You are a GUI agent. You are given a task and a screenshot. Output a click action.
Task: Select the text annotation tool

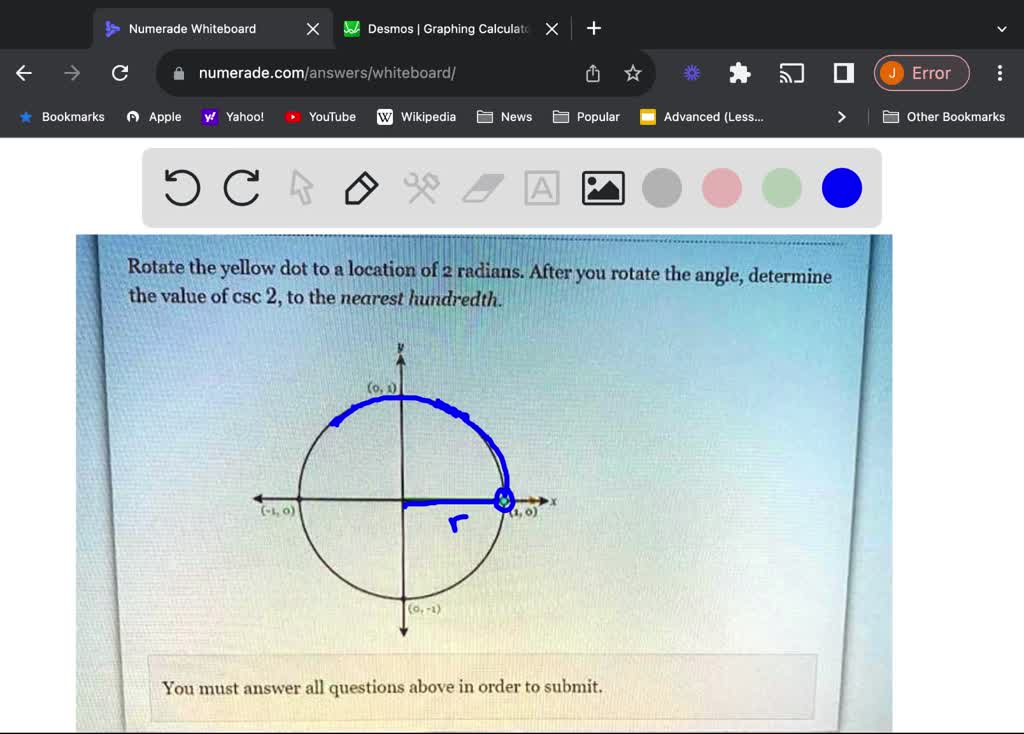pos(542,188)
